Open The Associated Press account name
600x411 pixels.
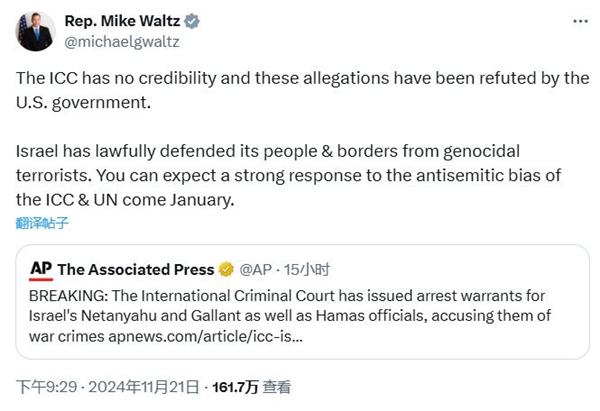(x=136, y=269)
